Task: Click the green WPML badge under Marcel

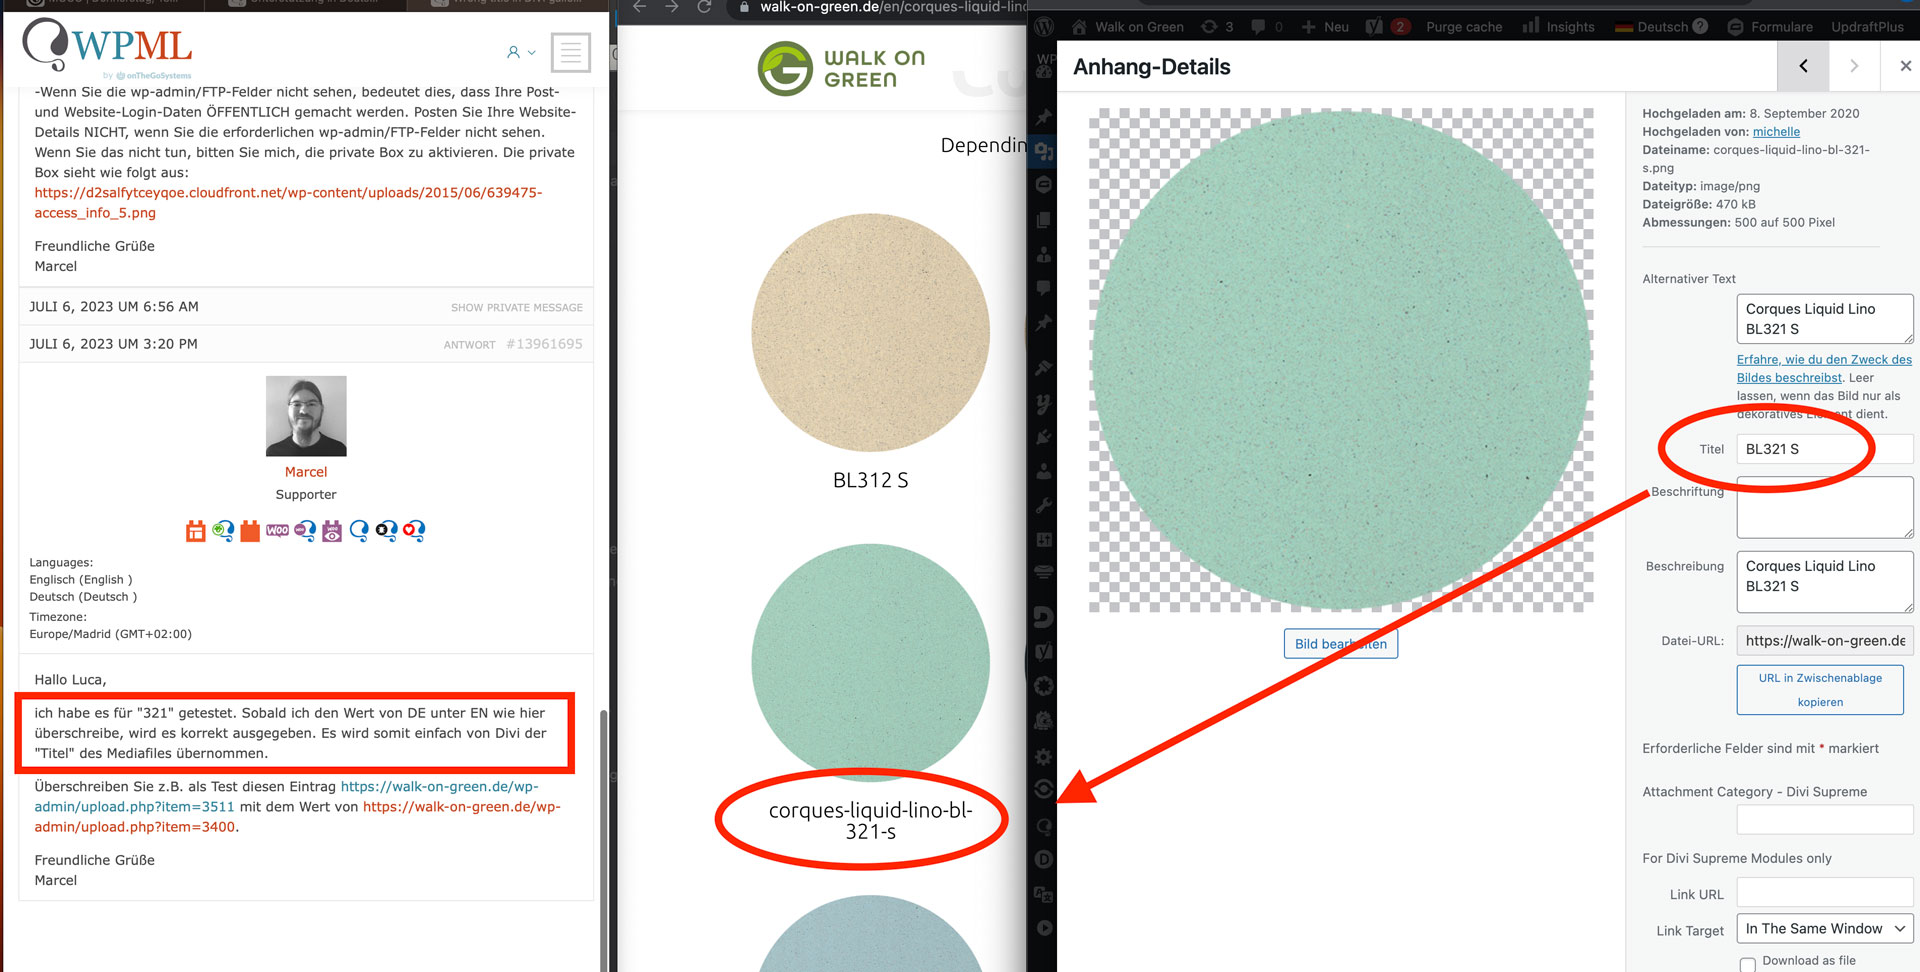Action: click(223, 531)
